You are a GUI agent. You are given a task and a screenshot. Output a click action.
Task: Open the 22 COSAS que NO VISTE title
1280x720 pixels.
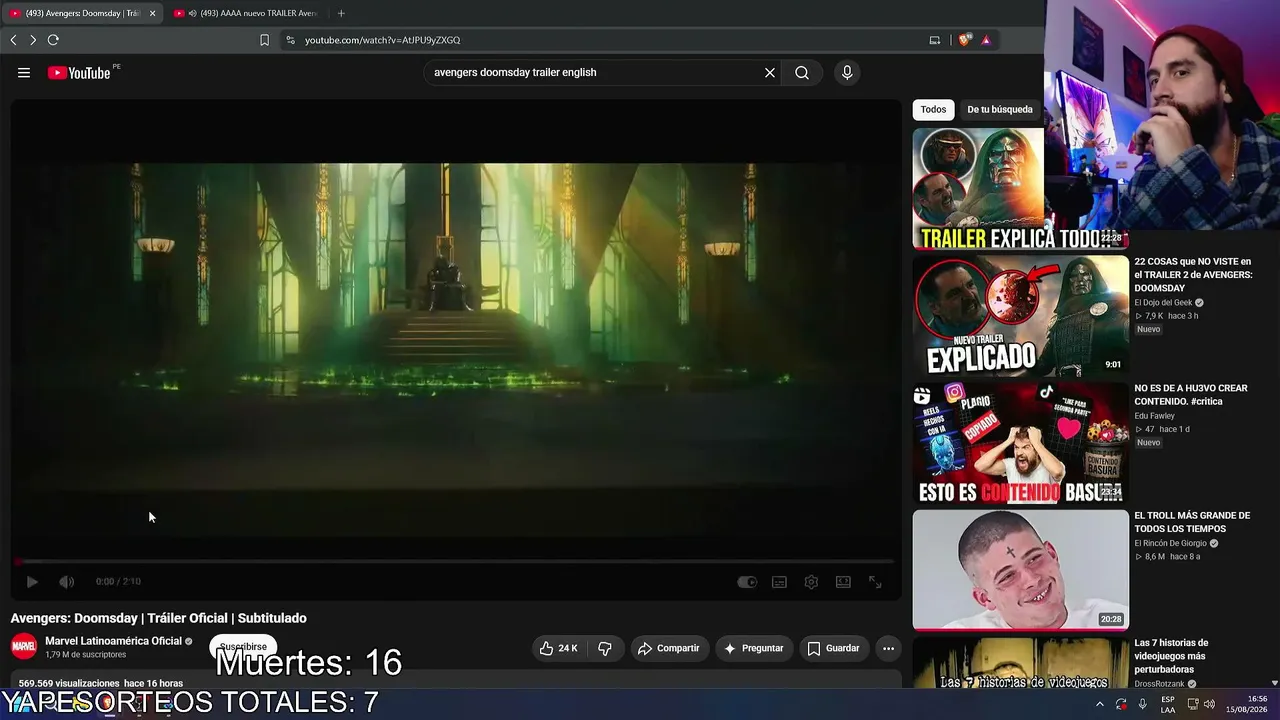(x=1193, y=275)
